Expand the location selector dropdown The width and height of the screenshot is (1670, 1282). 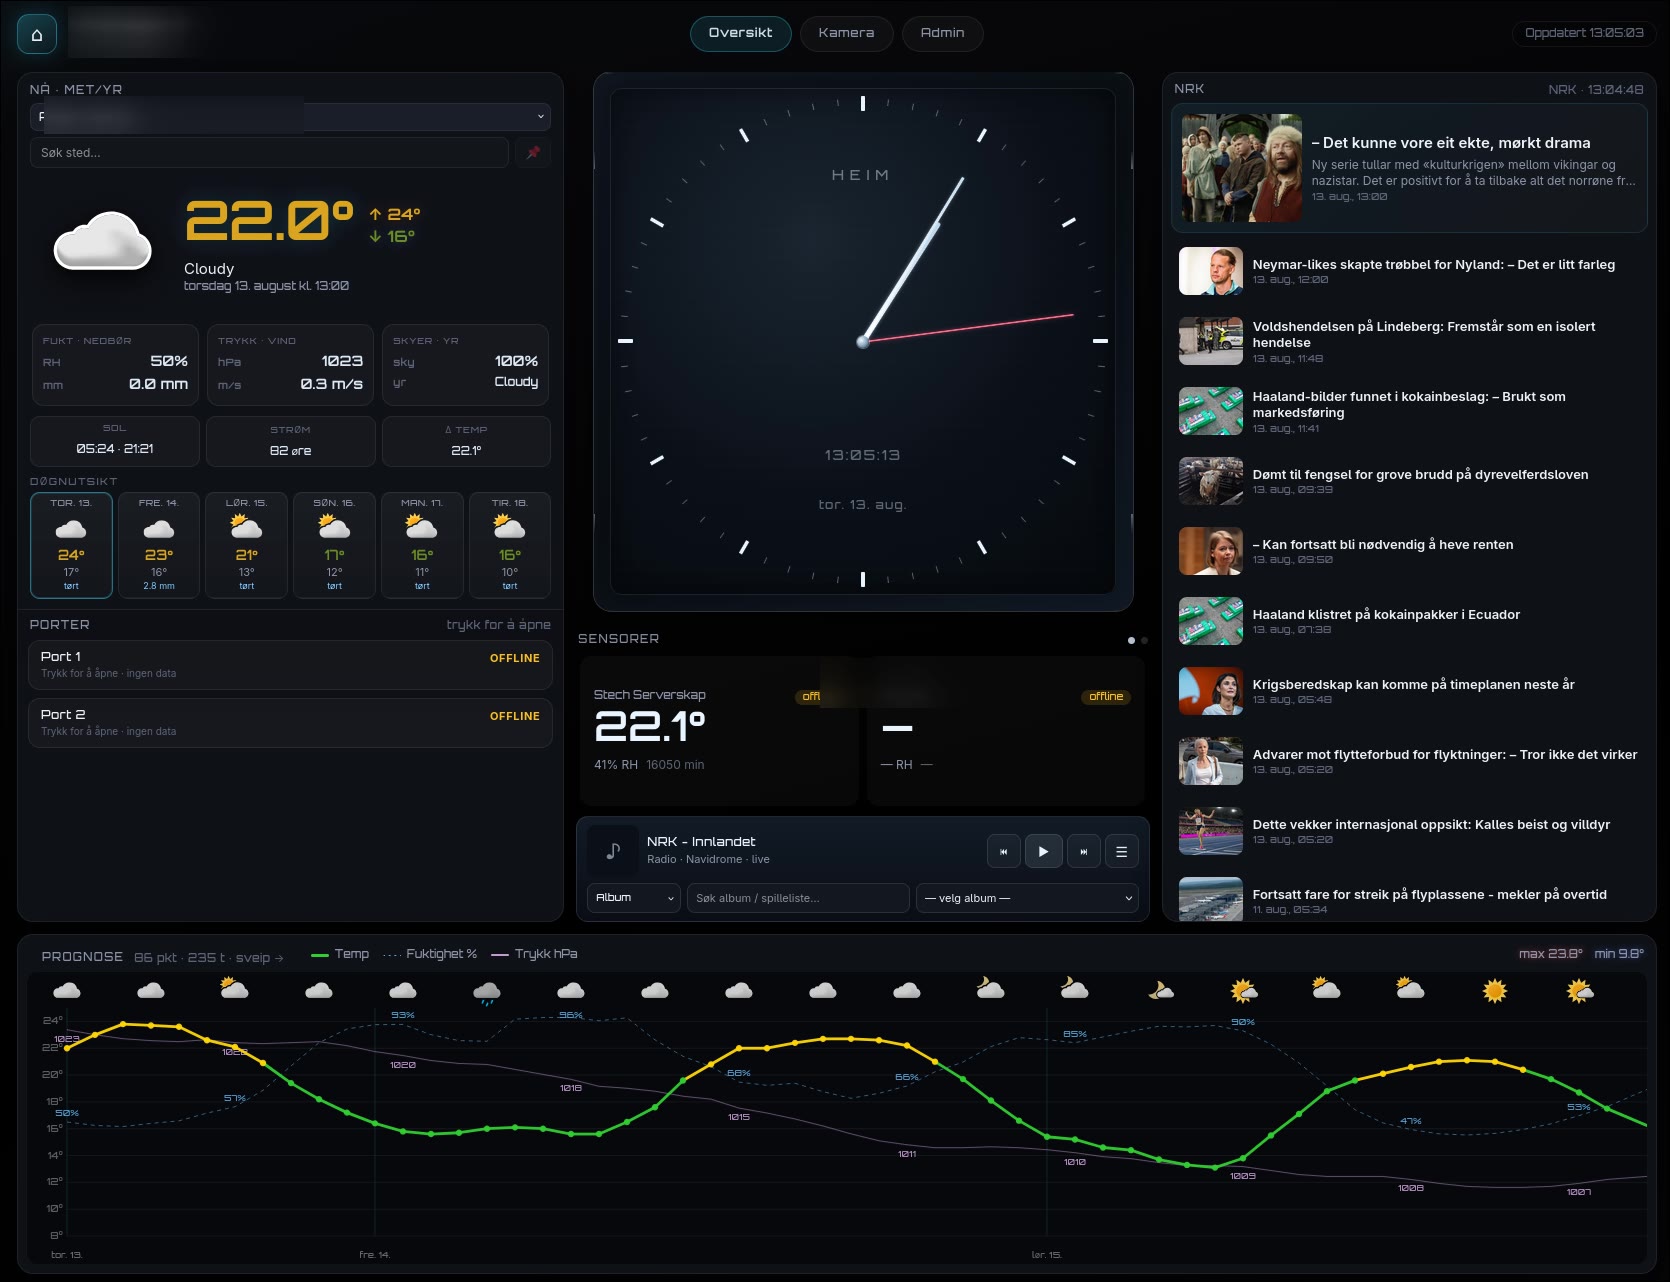[290, 117]
